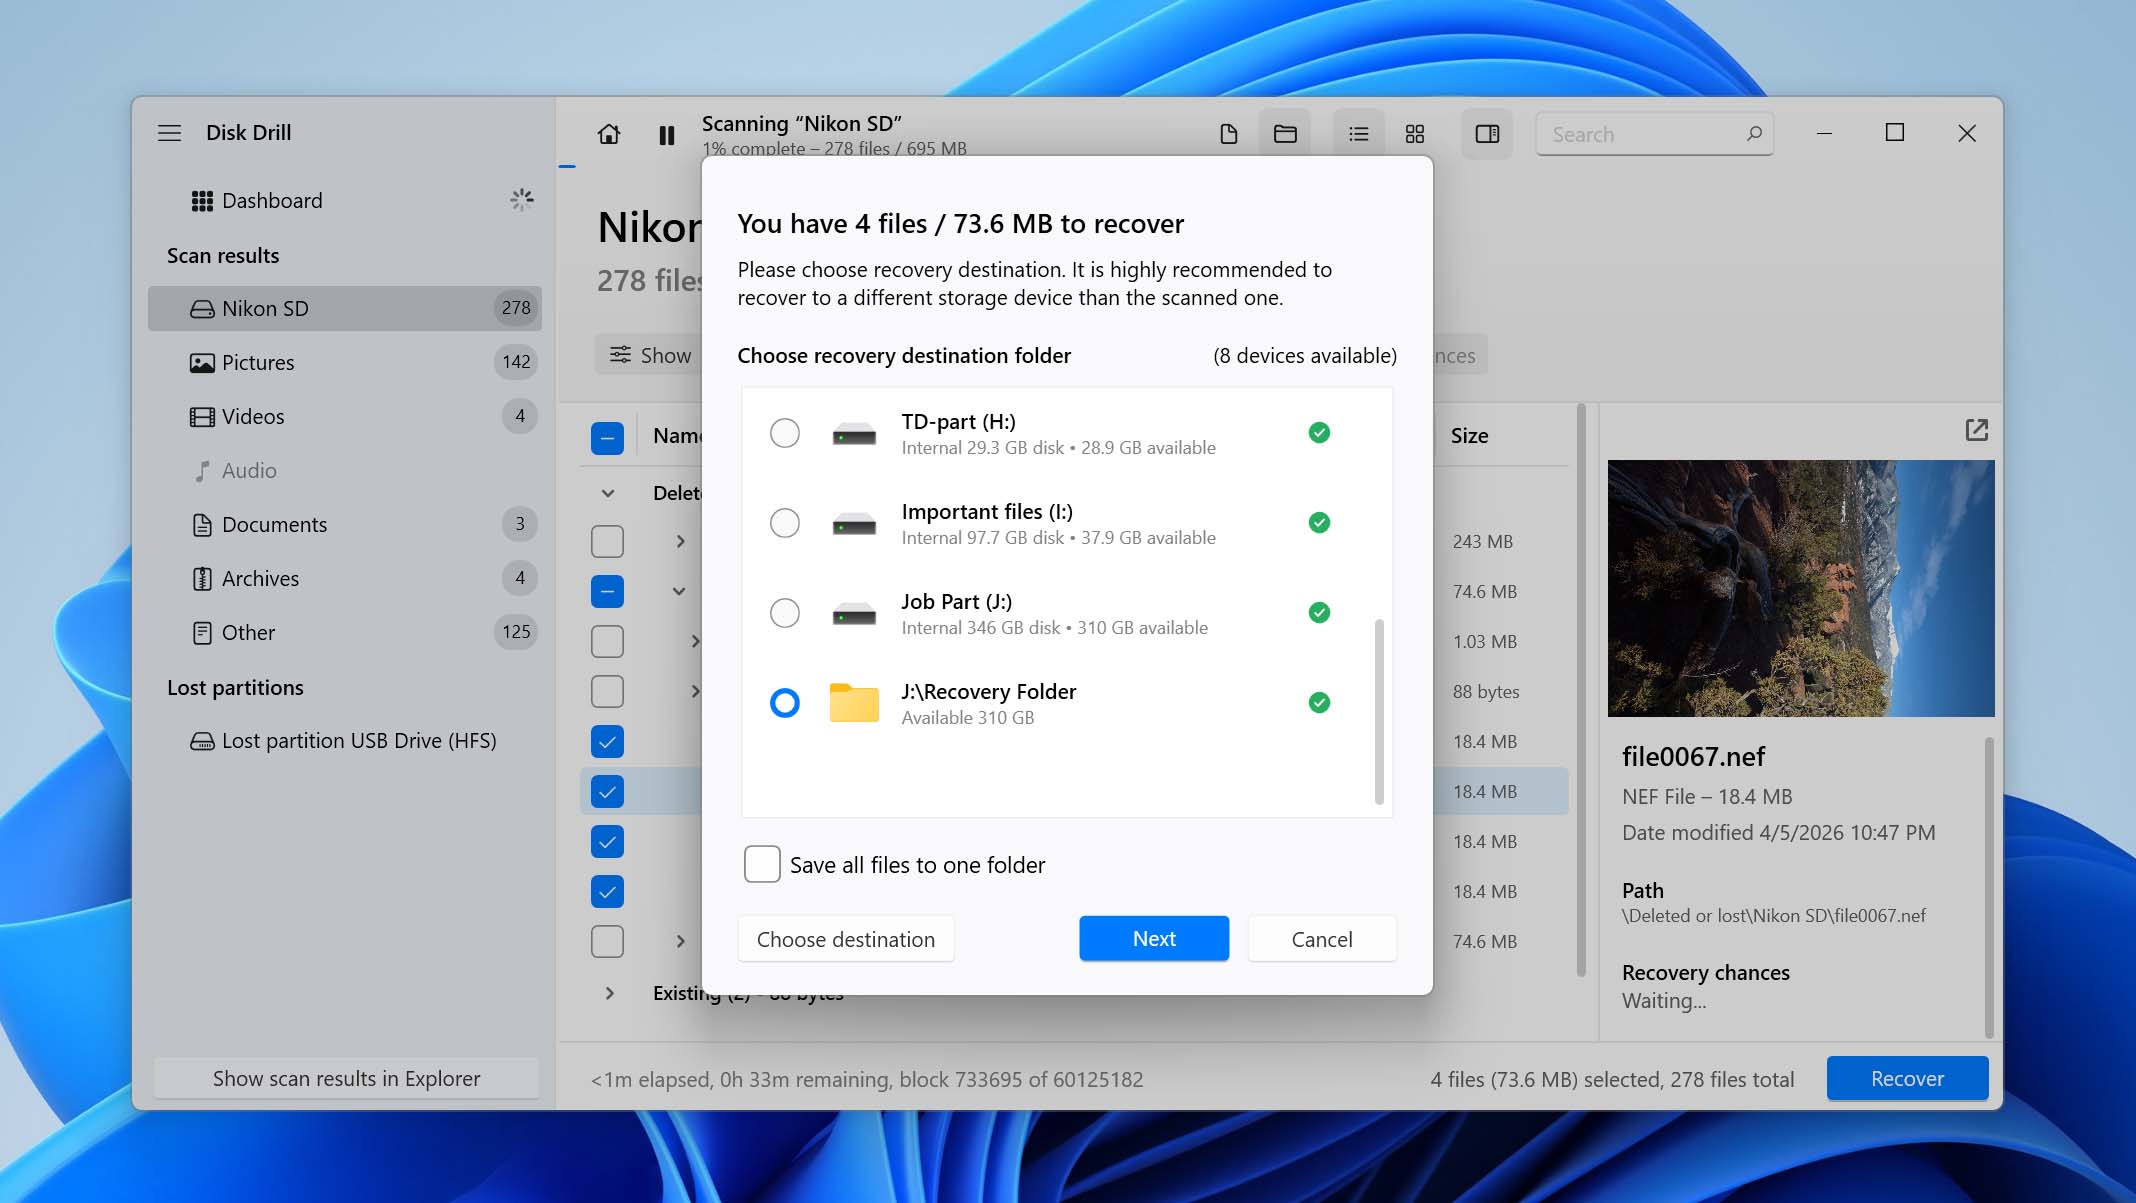Click Show scan results in Explorer
This screenshot has width=2136, height=1203.
point(345,1079)
